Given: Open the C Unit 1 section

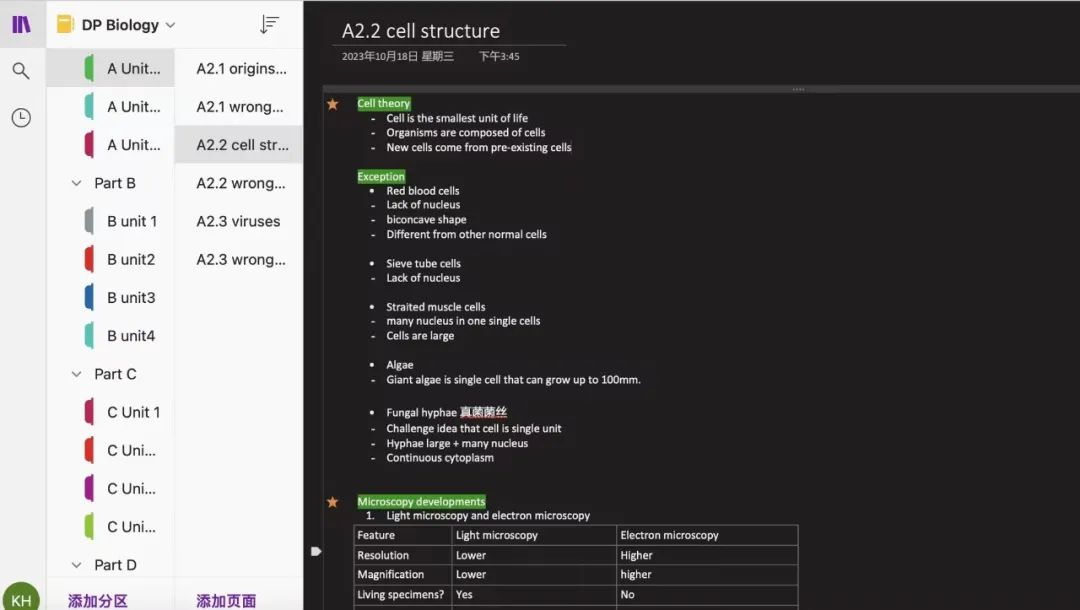Looking at the screenshot, I should [133, 412].
